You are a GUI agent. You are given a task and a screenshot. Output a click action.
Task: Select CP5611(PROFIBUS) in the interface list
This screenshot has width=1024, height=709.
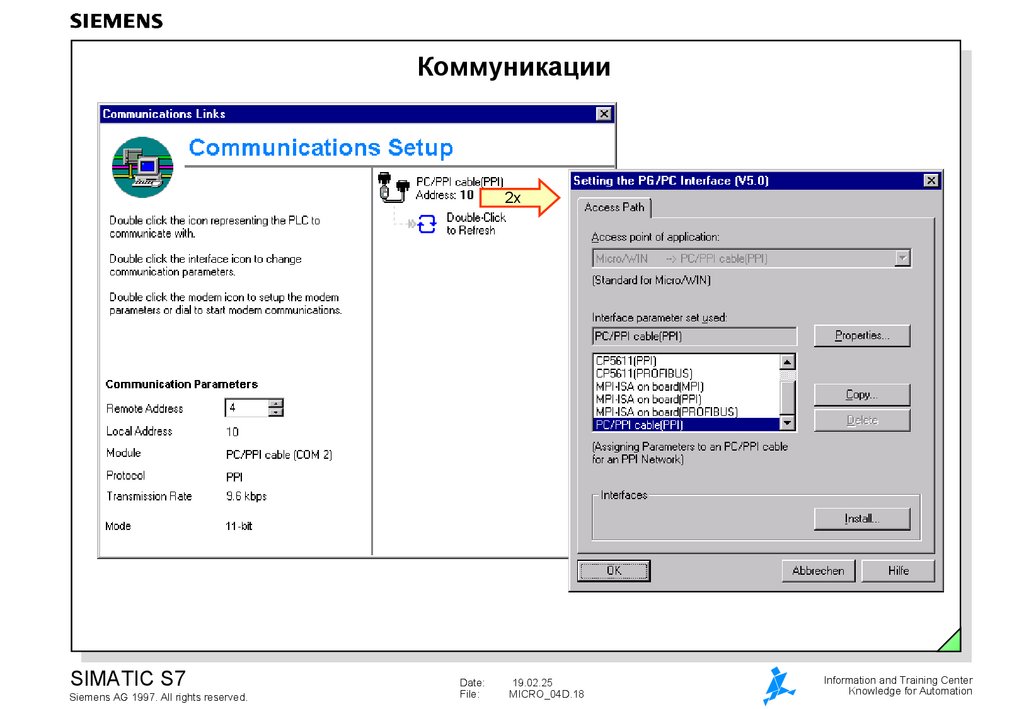point(686,373)
